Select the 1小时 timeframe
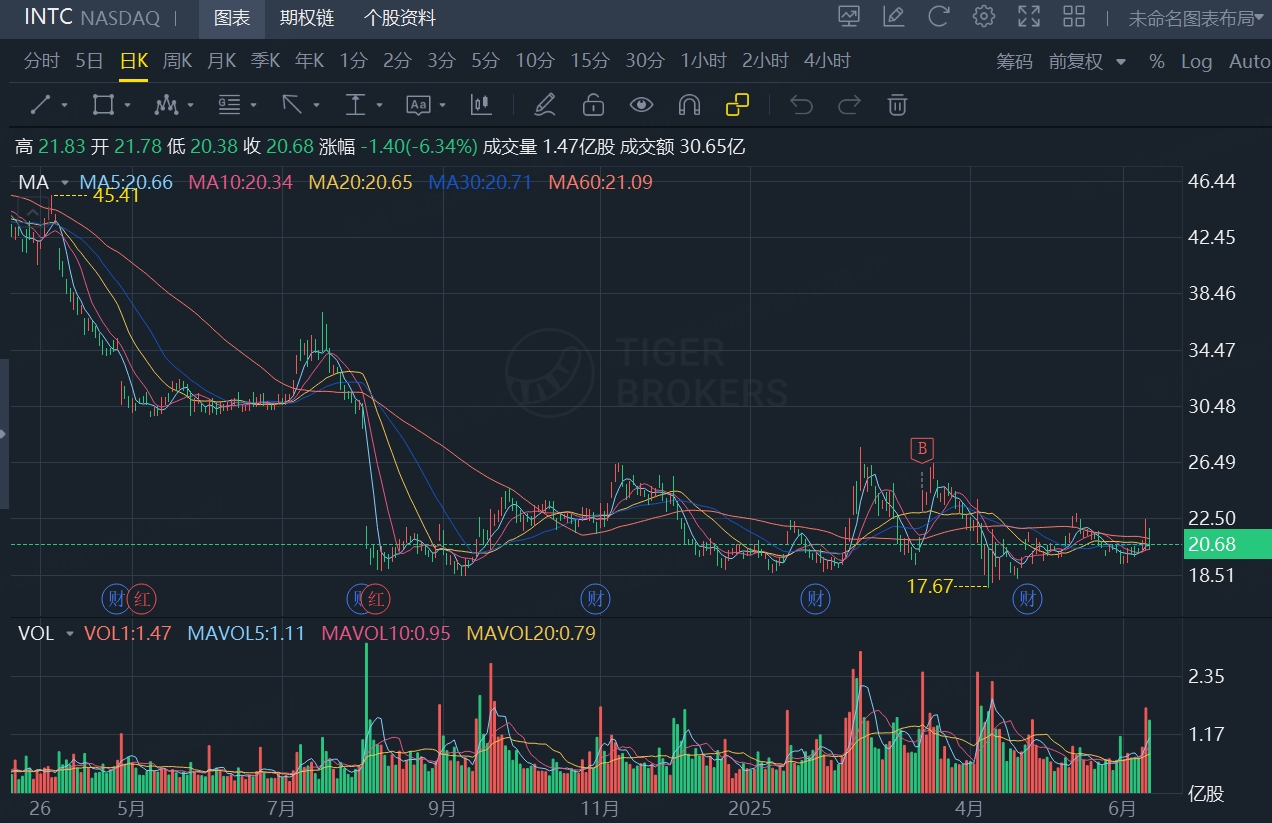1272x823 pixels. coord(704,61)
